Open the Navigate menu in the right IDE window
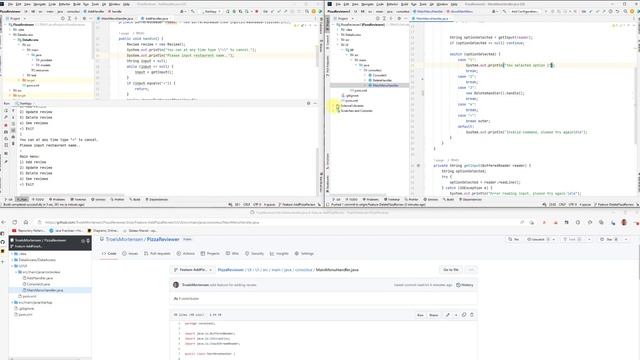This screenshot has height=360, width=640. pos(367,4)
